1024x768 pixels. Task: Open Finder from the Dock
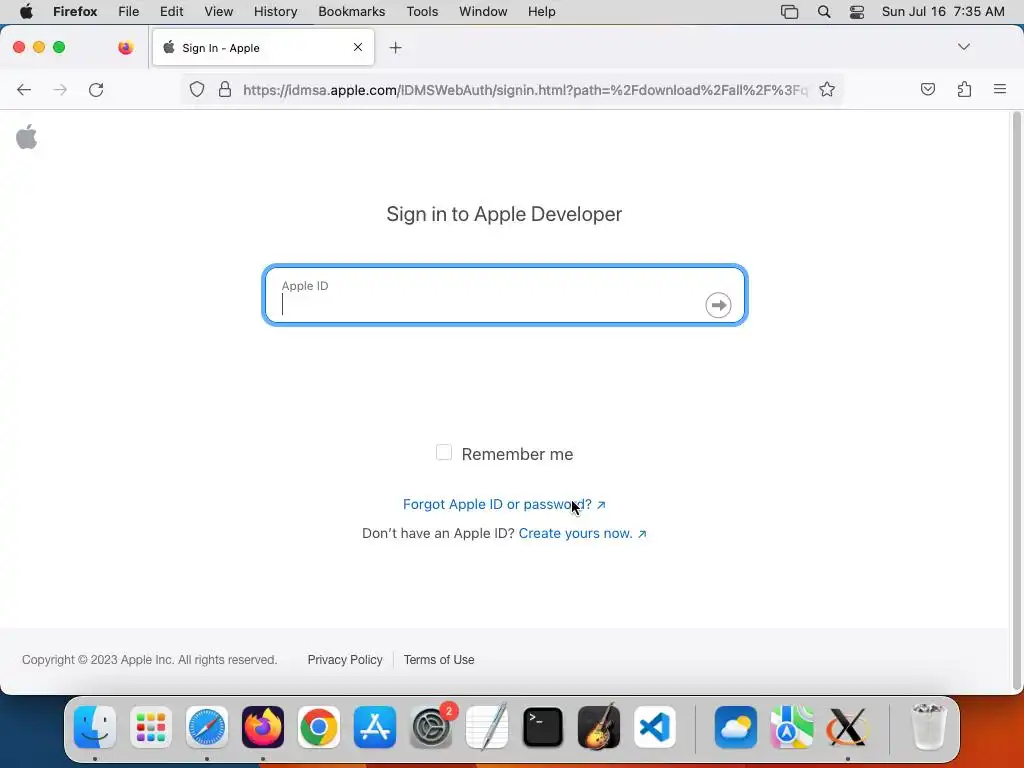[95, 727]
